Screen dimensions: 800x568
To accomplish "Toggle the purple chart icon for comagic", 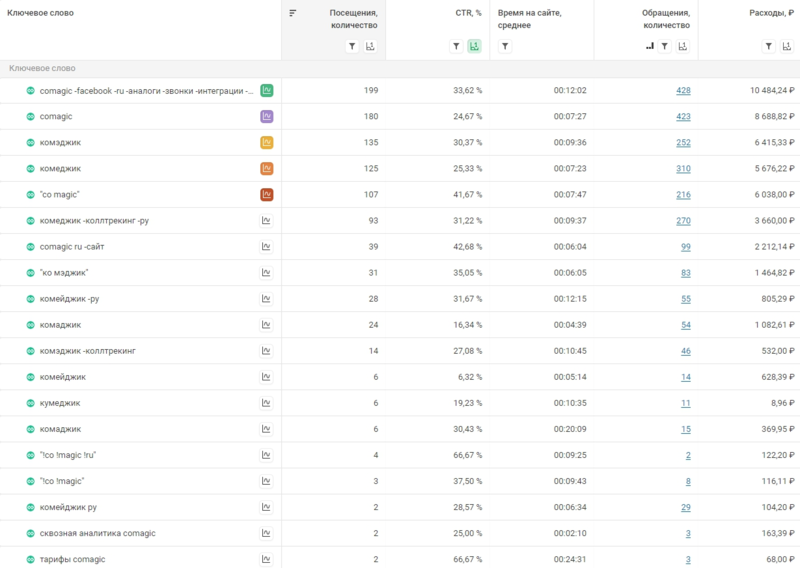I will 266,116.
